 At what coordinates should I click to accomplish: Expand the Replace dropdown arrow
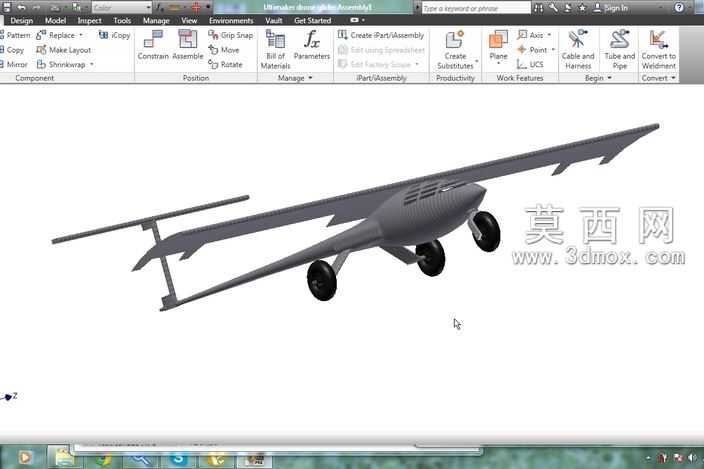point(81,35)
